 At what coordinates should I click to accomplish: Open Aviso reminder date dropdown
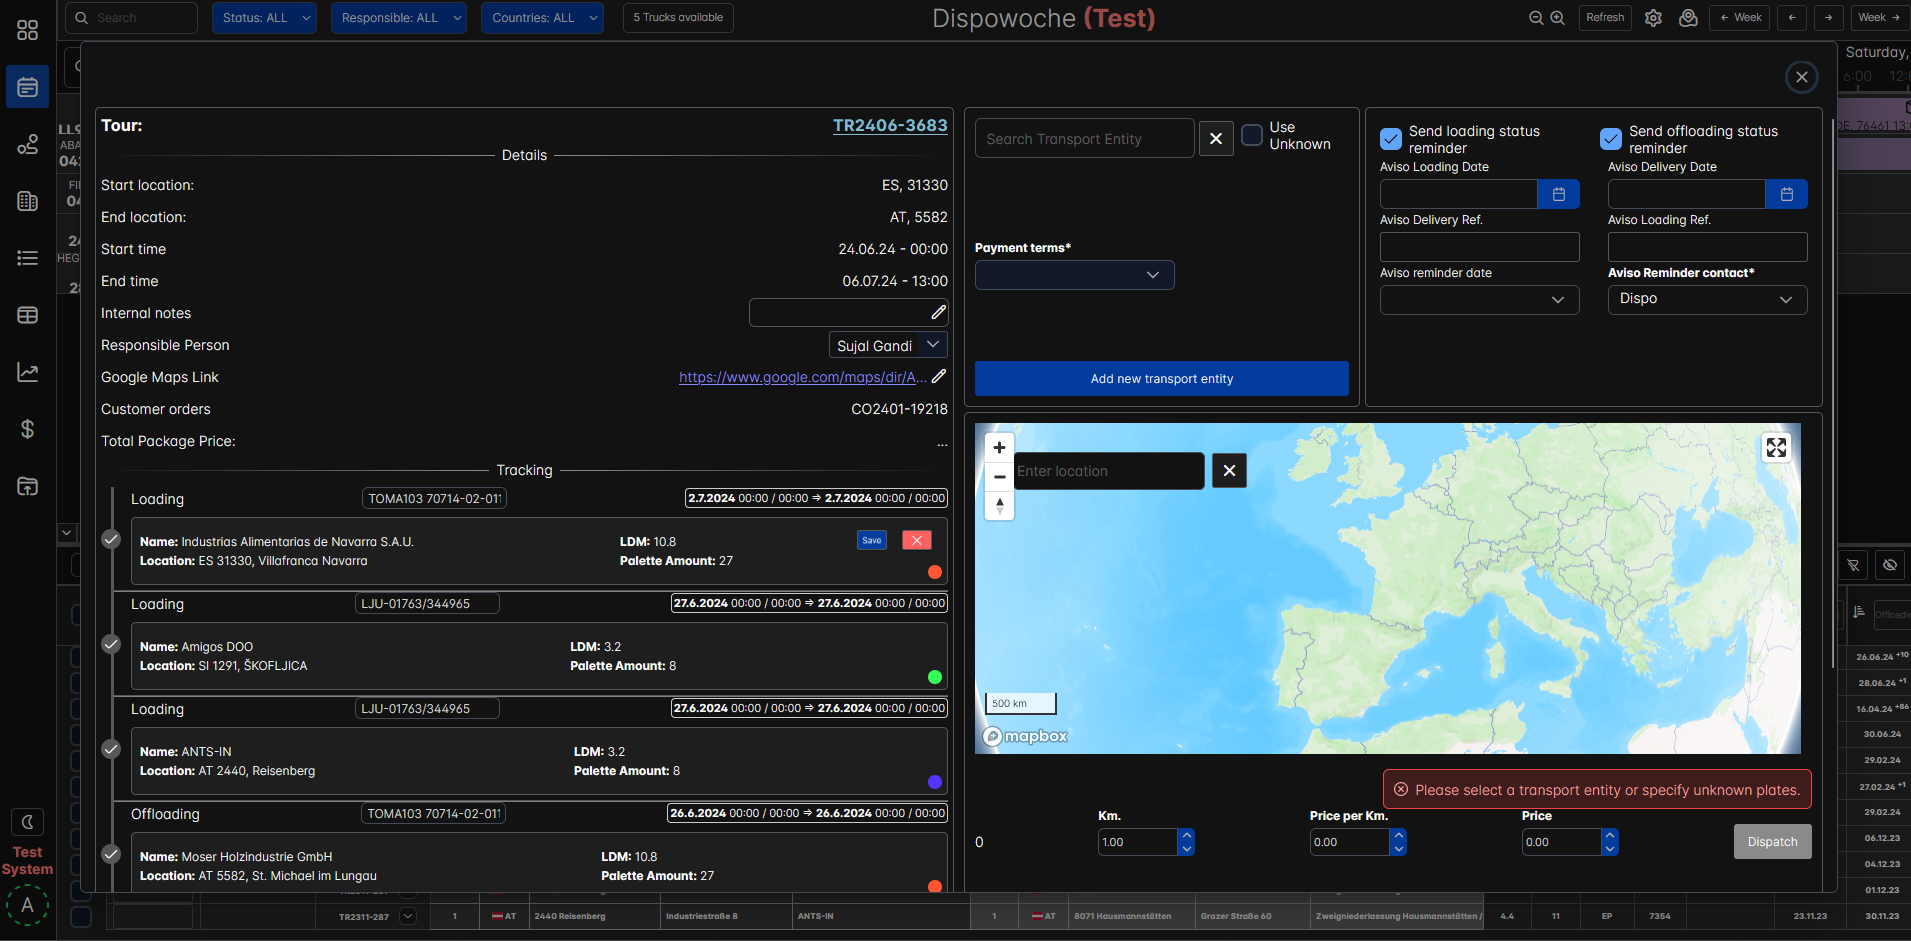point(1479,300)
